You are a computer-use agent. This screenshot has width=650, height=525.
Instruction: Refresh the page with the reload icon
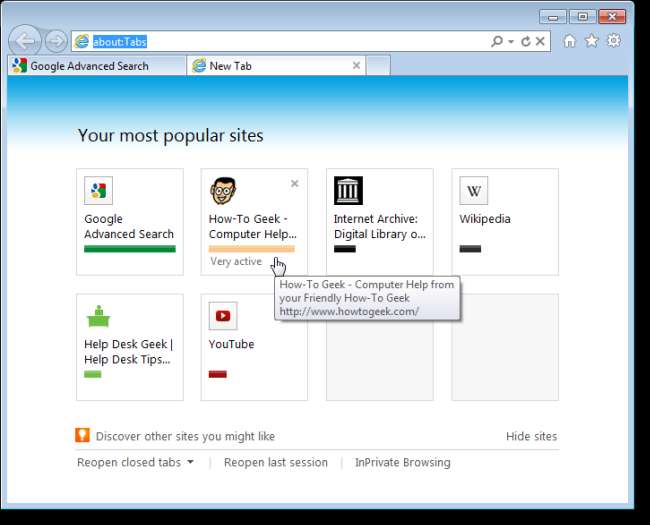526,41
